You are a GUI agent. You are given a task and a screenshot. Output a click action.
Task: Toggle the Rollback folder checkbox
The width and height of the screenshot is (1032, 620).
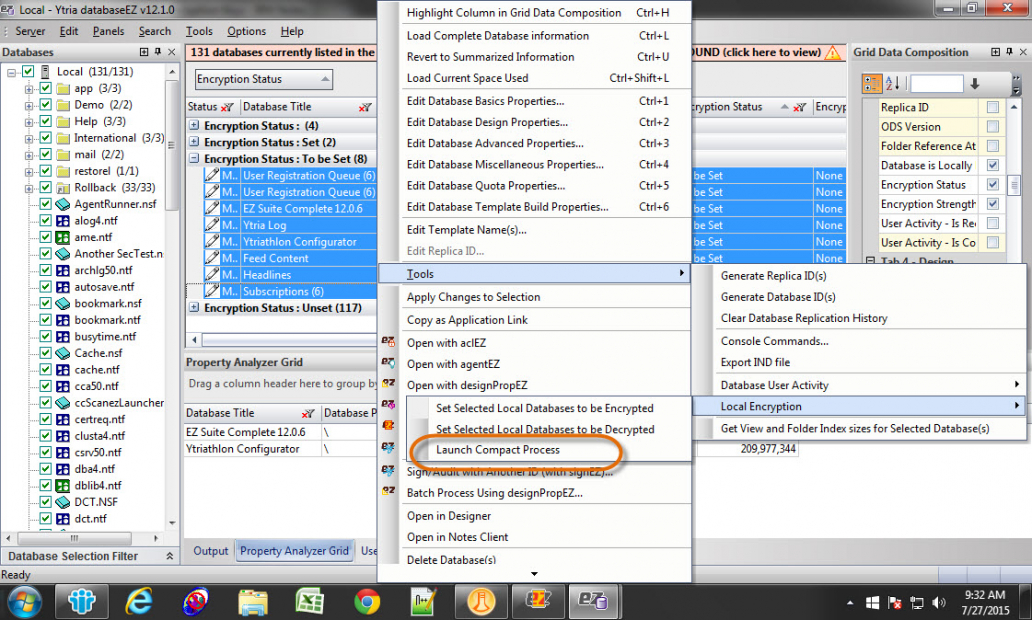[45, 188]
